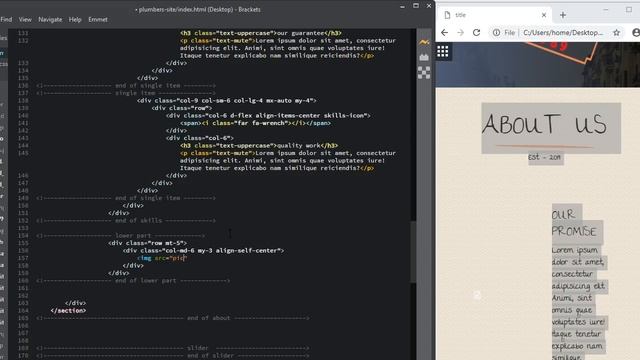Click the 'col-md-6 my-3 align-self-center' div line
The width and height of the screenshot is (640, 360).
tap(203, 250)
